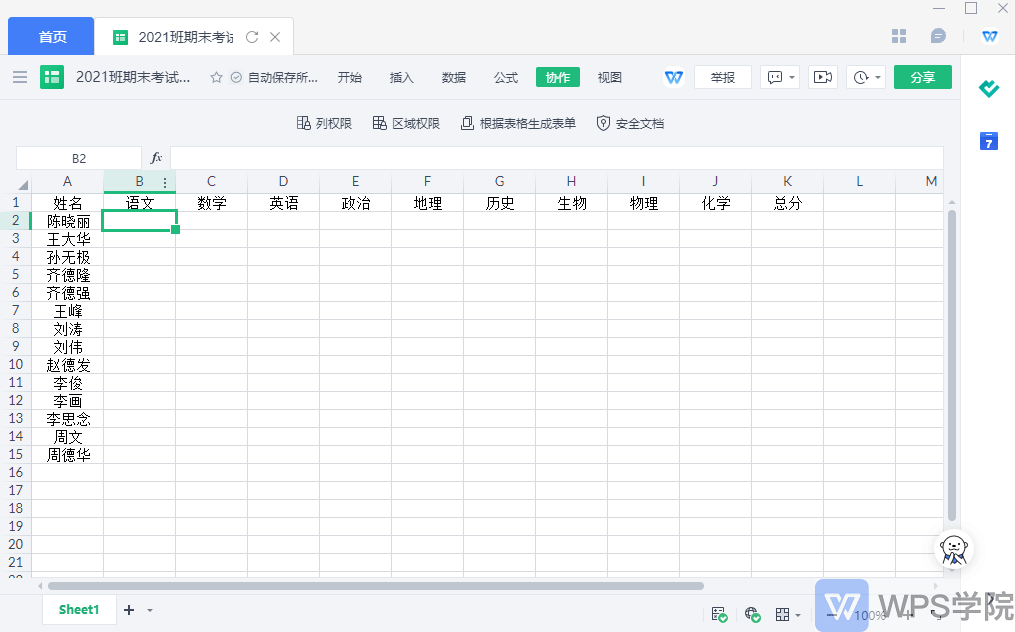Expand the comment tool dropdown arrow
The width and height of the screenshot is (1015, 632).
792,78
